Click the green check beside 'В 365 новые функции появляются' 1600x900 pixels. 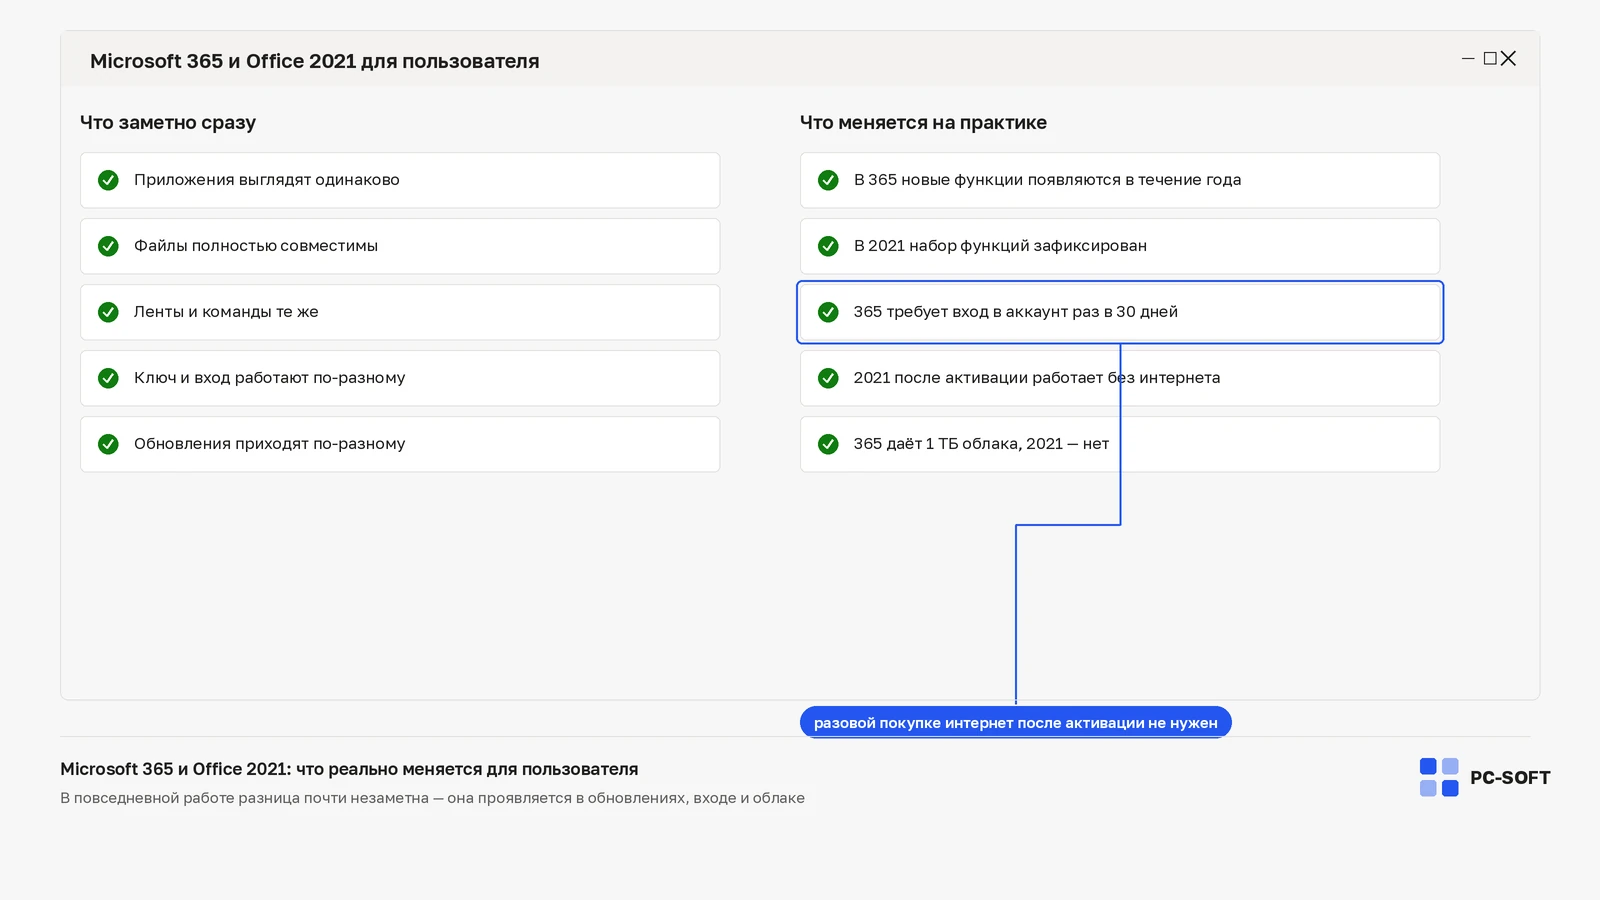click(x=828, y=180)
